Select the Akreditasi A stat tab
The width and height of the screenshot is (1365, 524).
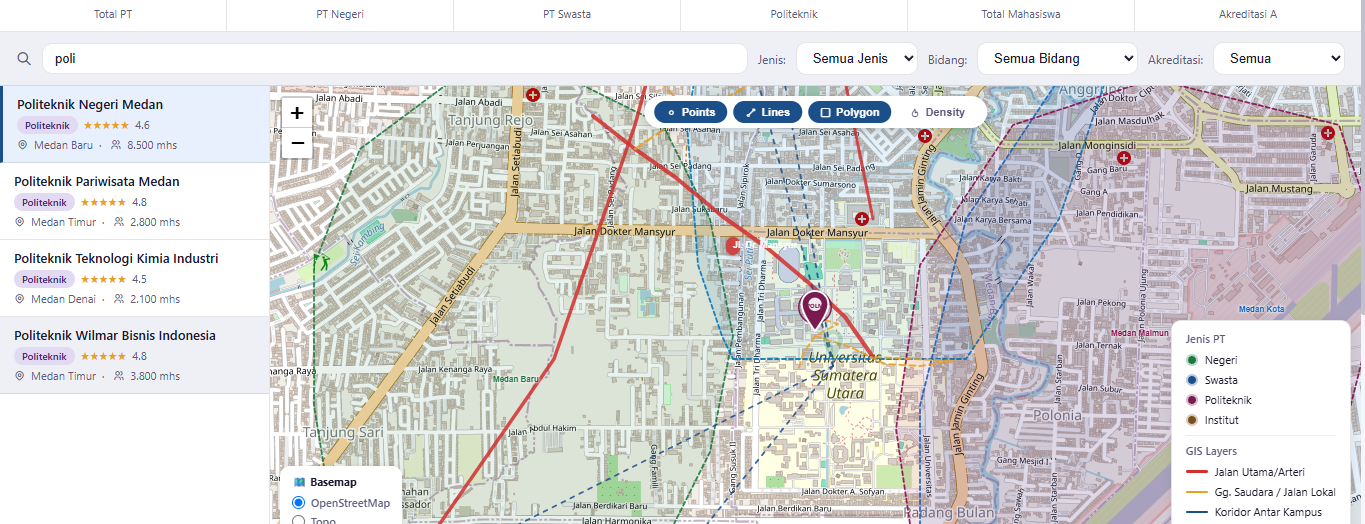click(x=1249, y=15)
